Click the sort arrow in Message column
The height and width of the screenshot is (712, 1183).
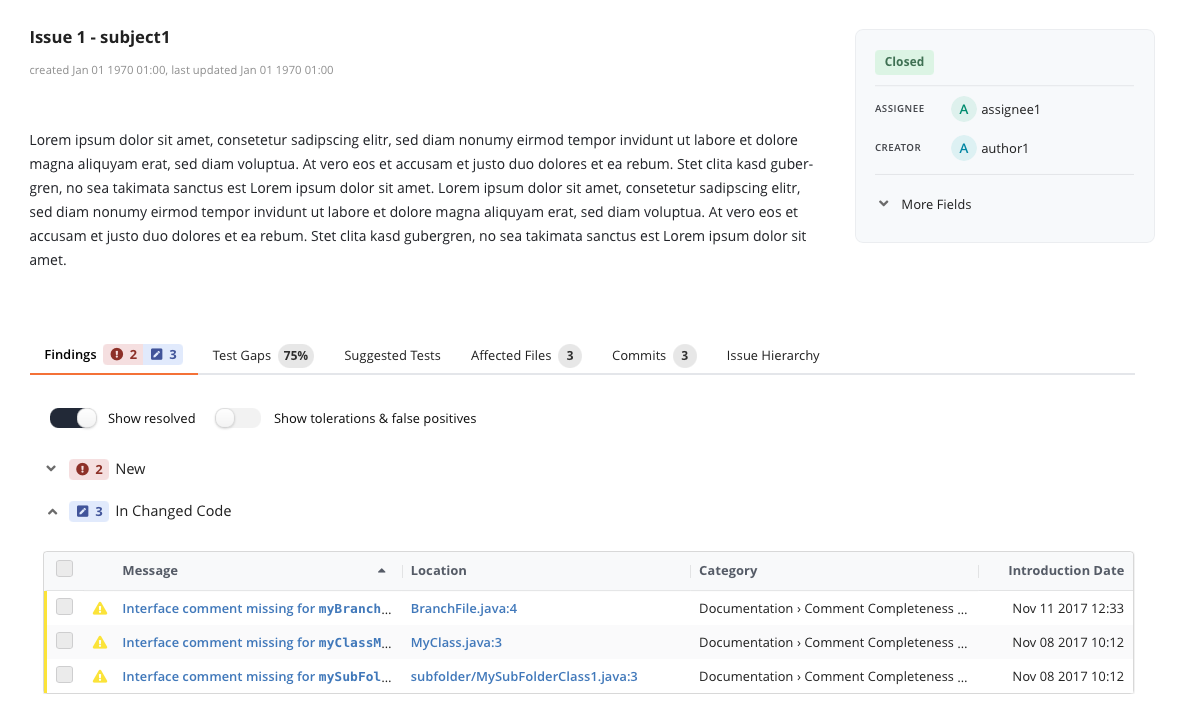(381, 571)
